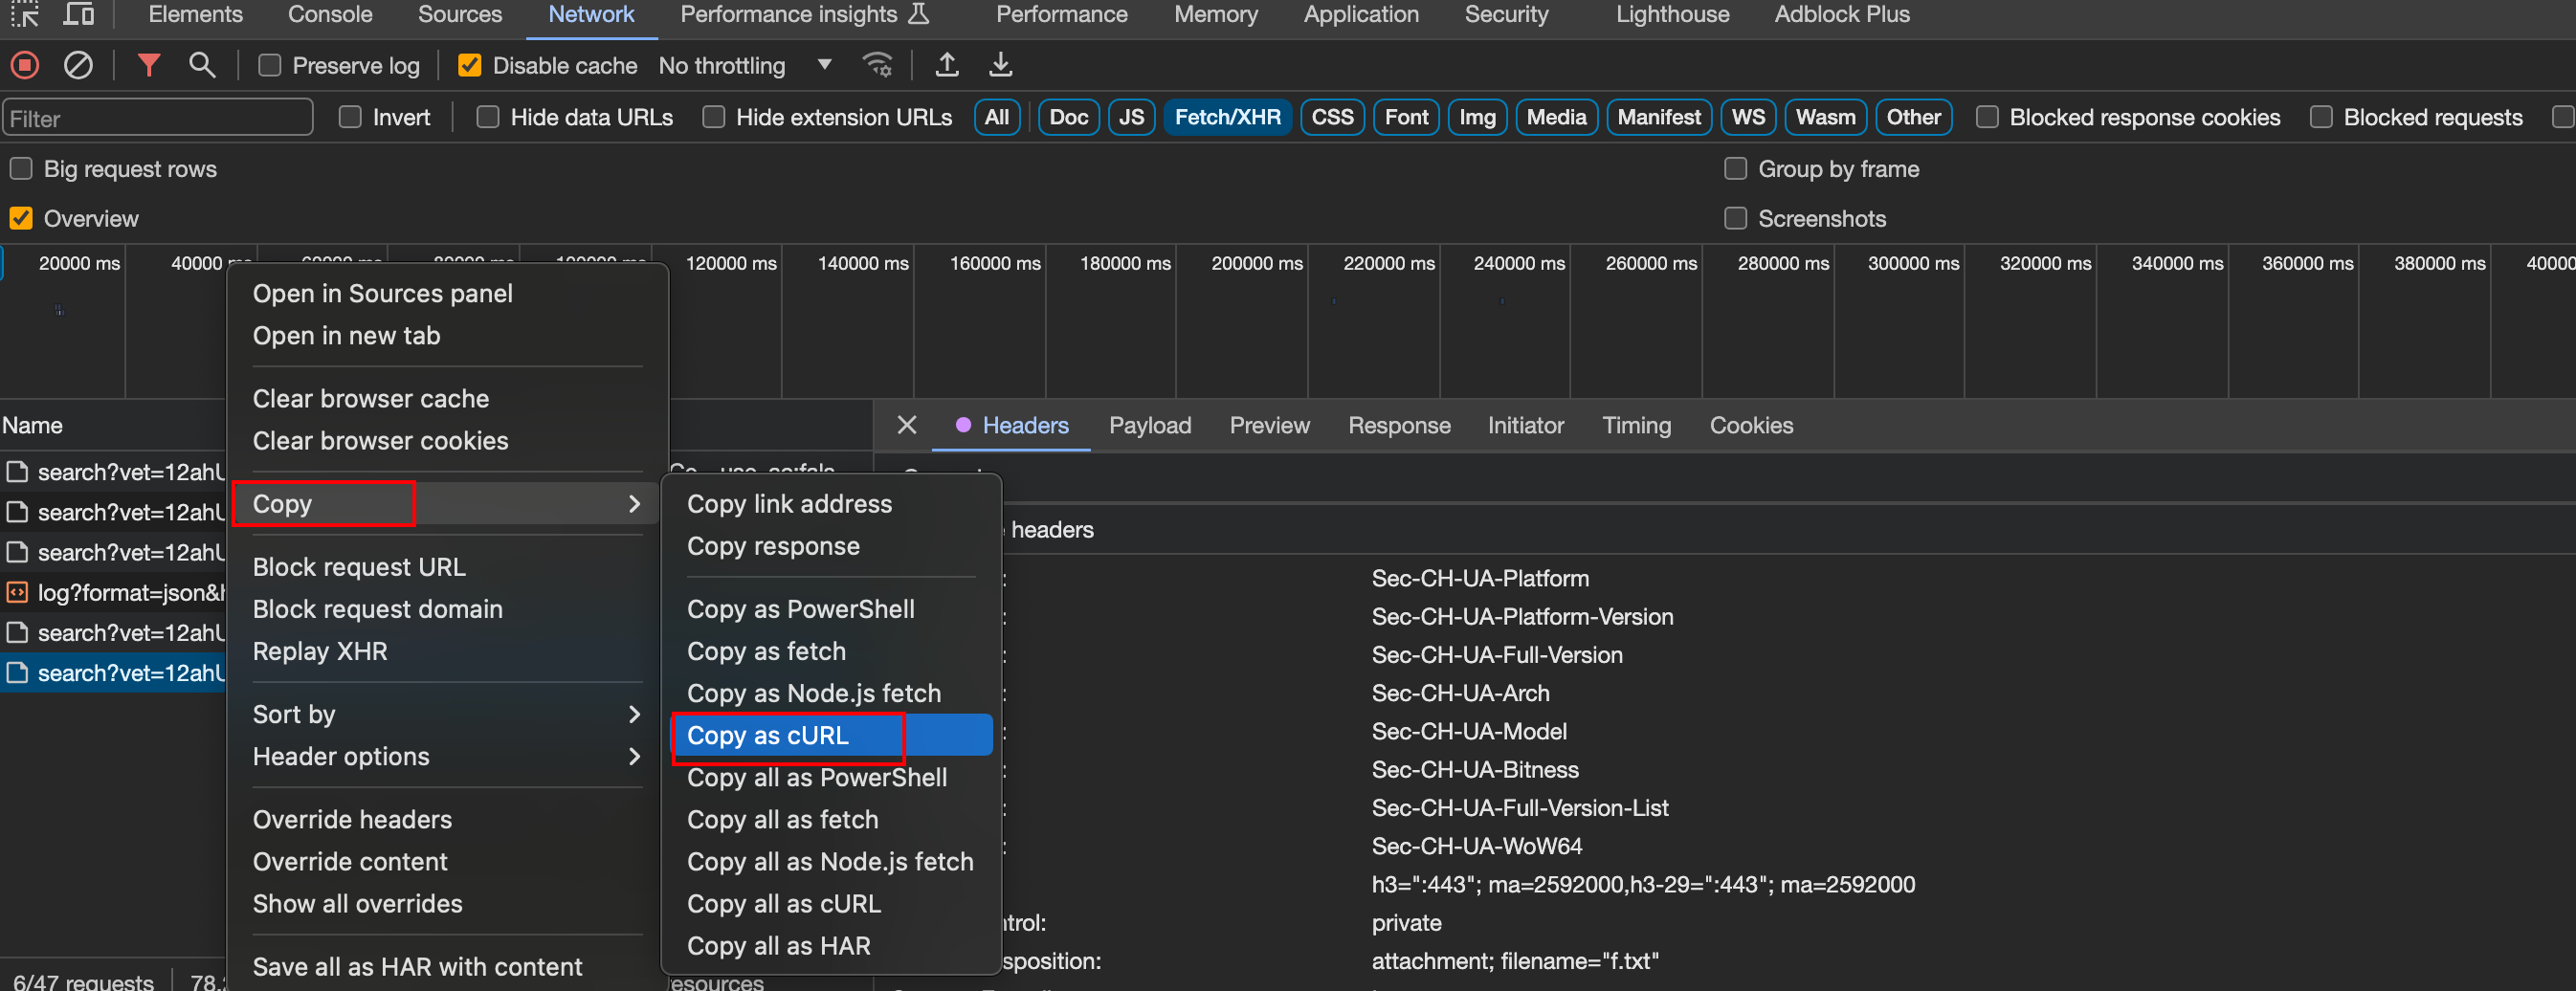
Task: Open the Initiator tab
Action: (1525, 425)
